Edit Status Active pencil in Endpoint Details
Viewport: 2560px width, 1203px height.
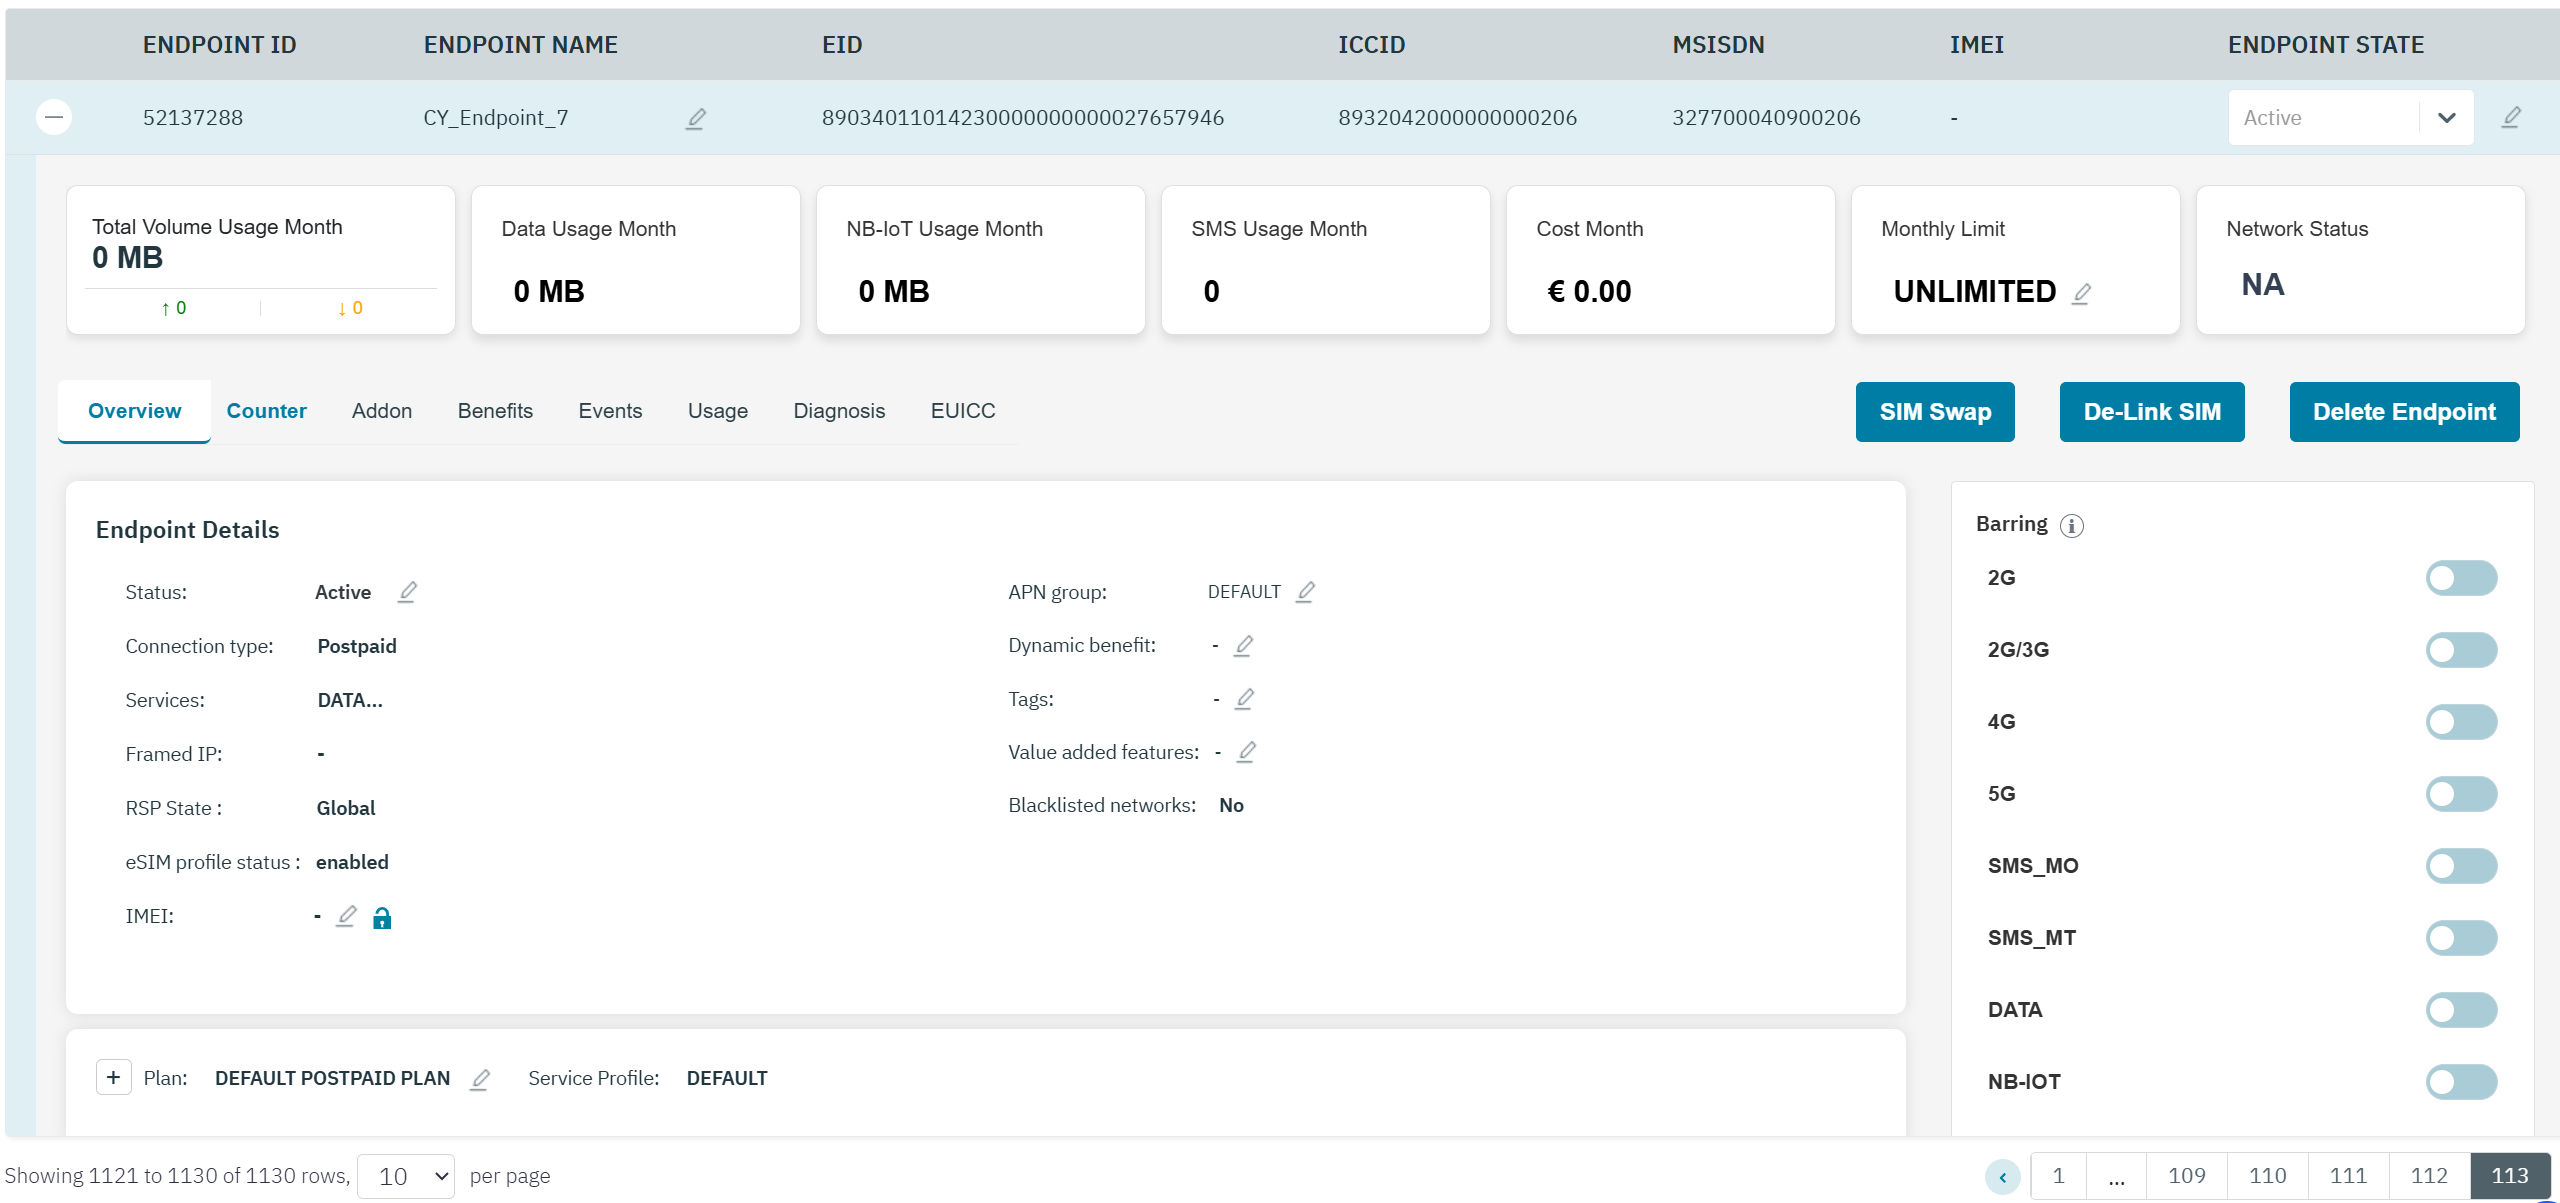pos(407,592)
